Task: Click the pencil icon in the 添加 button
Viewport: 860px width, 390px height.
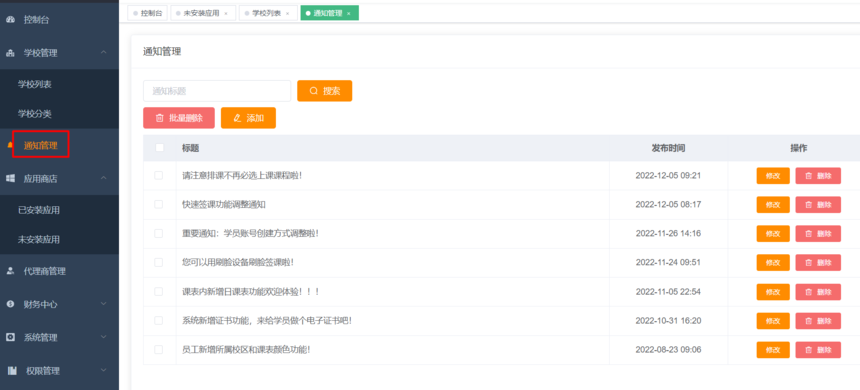Action: pyautogui.click(x=237, y=118)
